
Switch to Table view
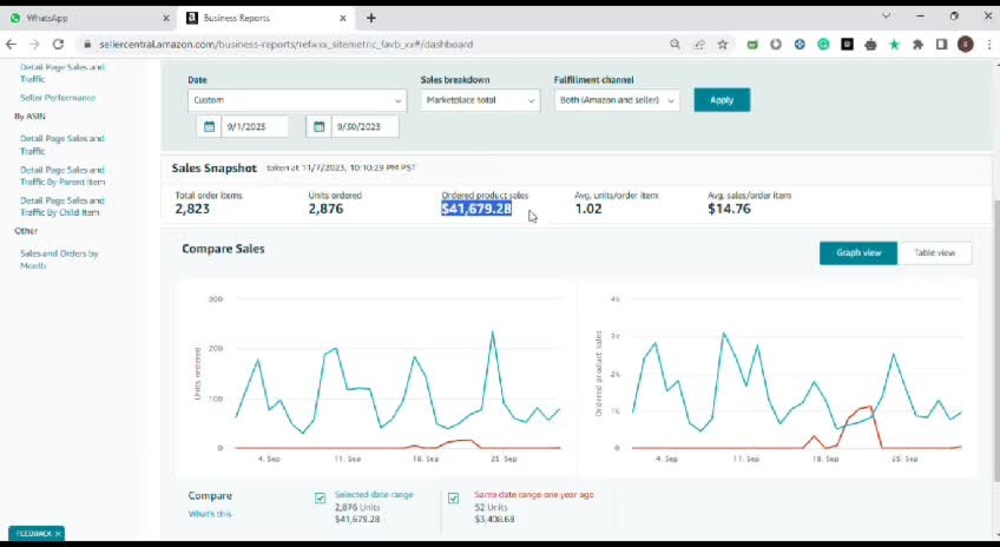click(934, 253)
